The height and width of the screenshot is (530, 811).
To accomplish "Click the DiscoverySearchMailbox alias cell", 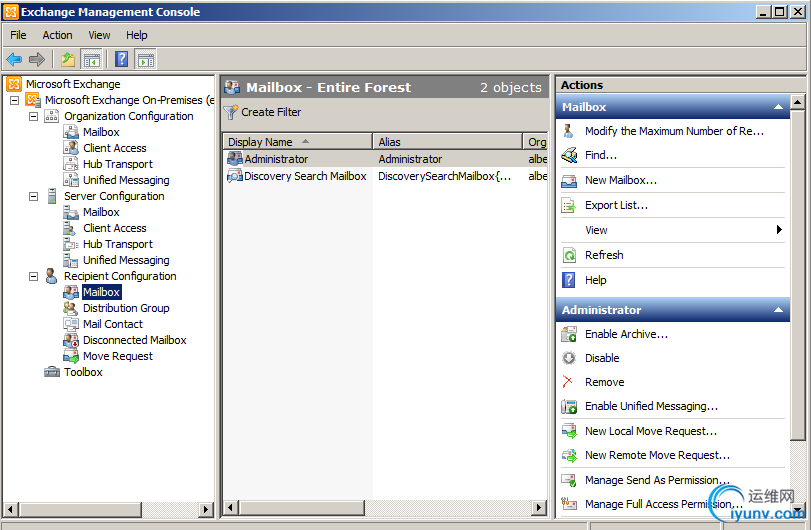I will tap(444, 176).
